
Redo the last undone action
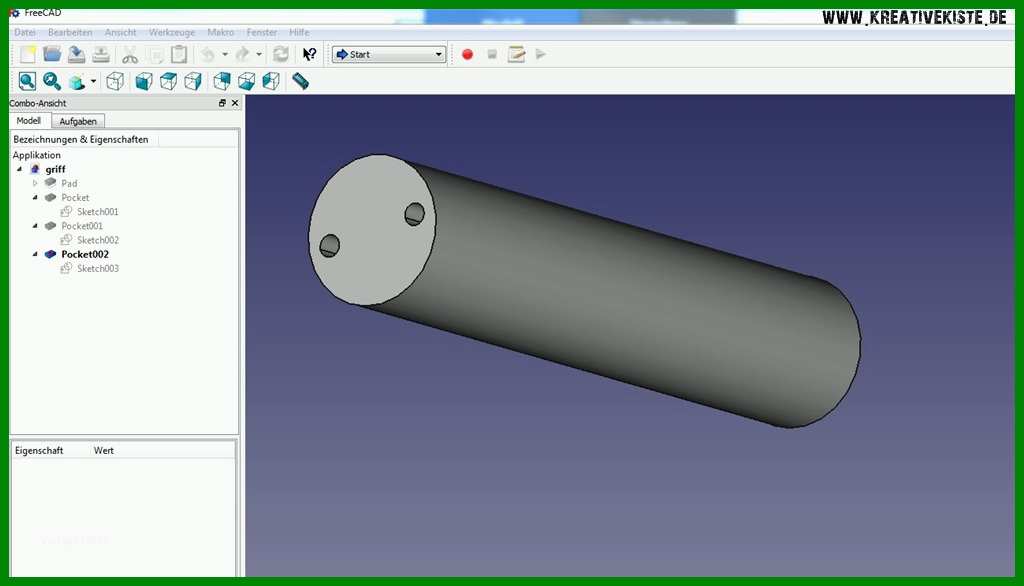click(x=242, y=54)
